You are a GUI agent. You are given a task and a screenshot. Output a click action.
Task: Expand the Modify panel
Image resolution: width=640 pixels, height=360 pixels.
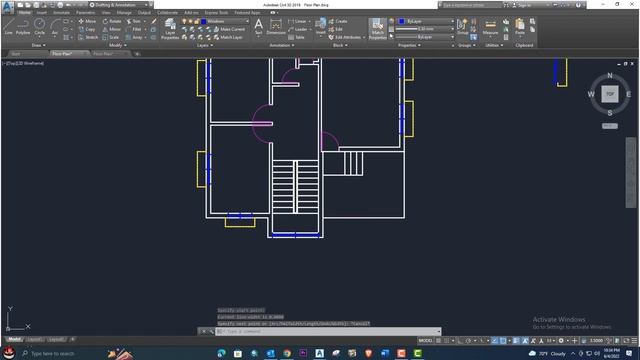pyautogui.click(x=118, y=45)
